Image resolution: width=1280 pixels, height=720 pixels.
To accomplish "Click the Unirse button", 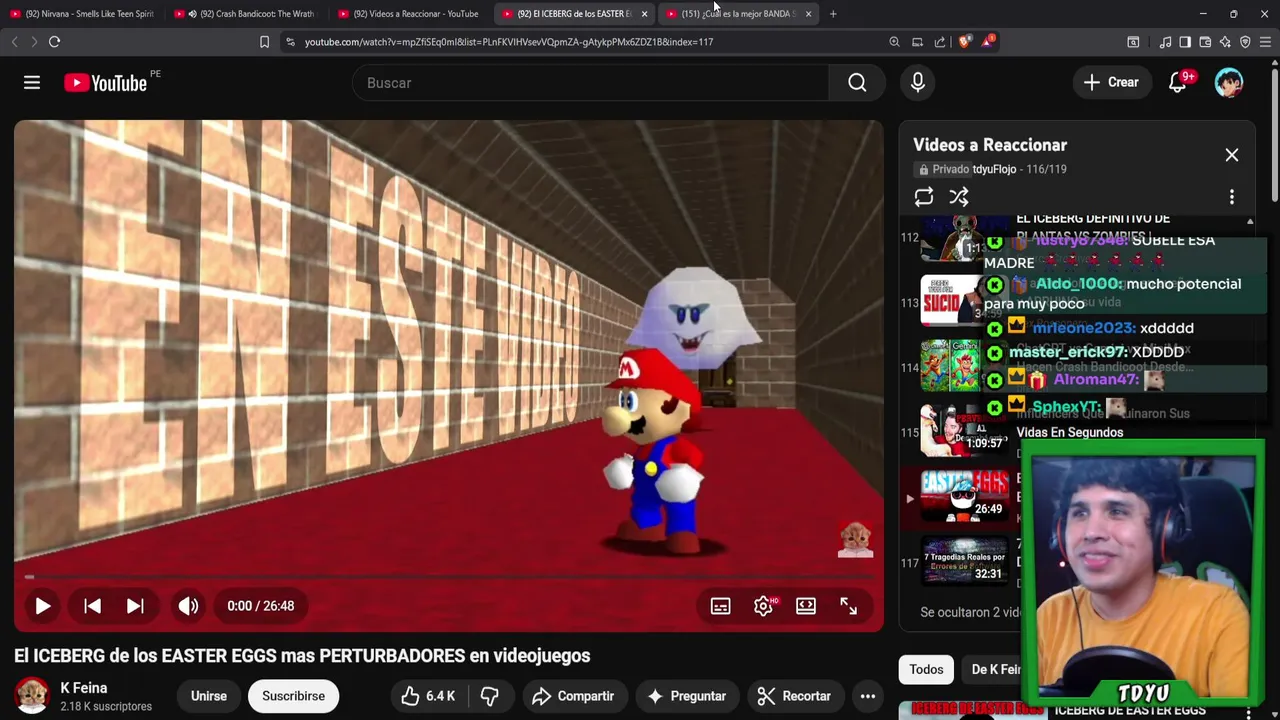I will (209, 696).
